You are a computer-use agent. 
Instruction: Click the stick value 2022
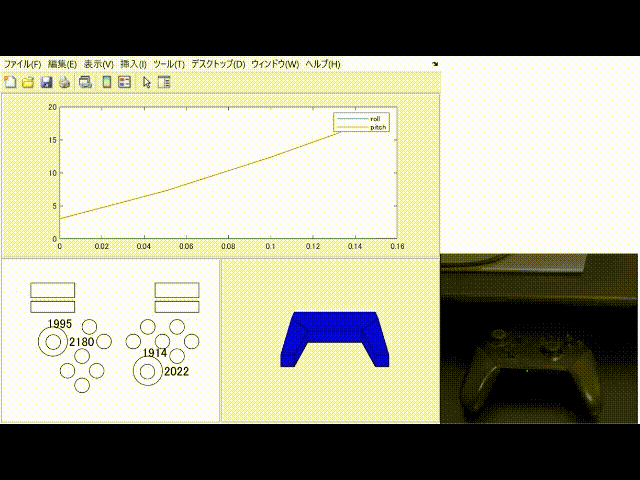pos(176,371)
